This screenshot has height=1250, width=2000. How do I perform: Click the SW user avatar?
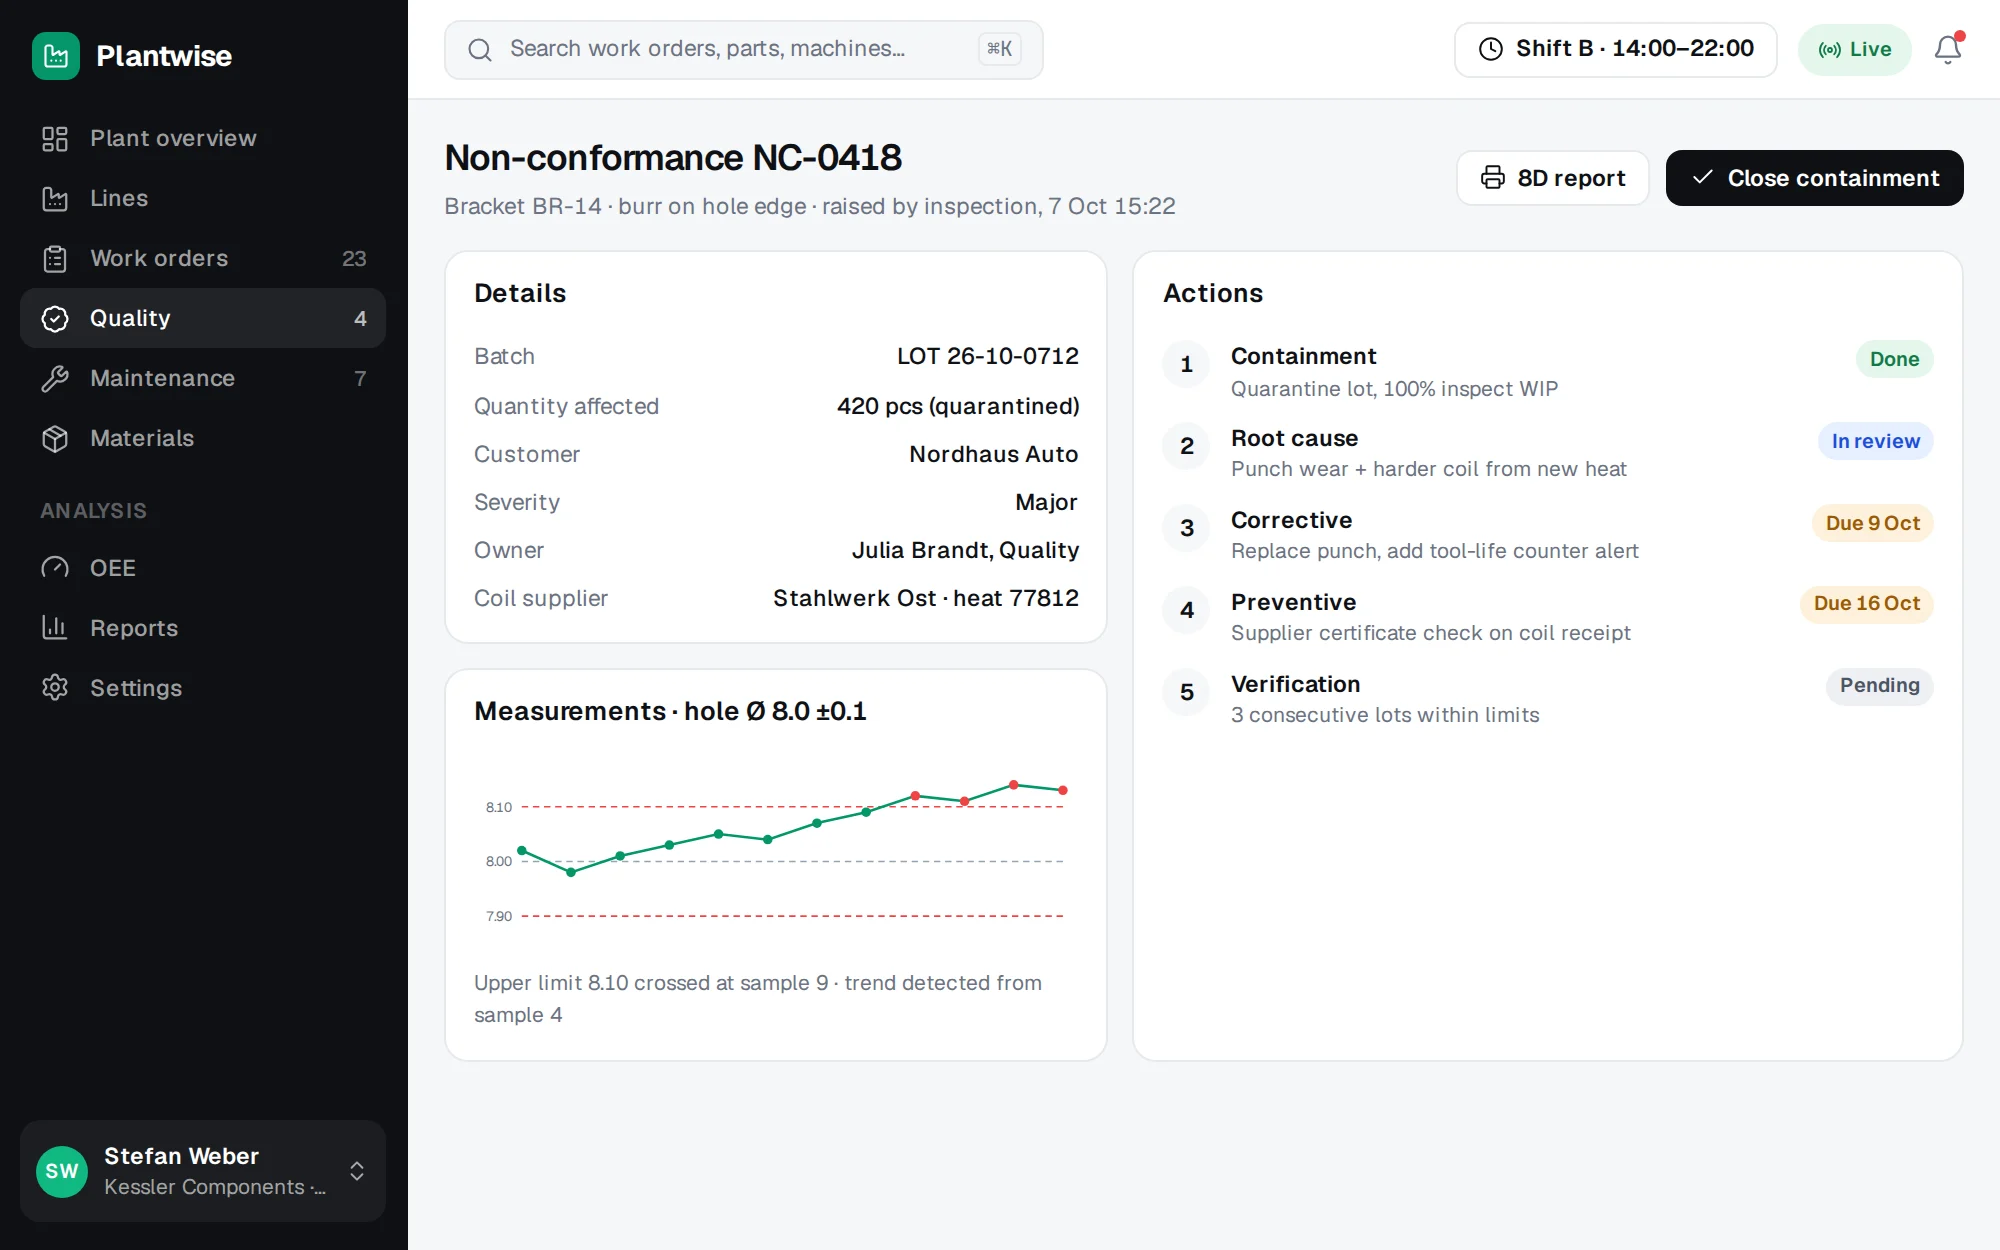click(62, 1171)
